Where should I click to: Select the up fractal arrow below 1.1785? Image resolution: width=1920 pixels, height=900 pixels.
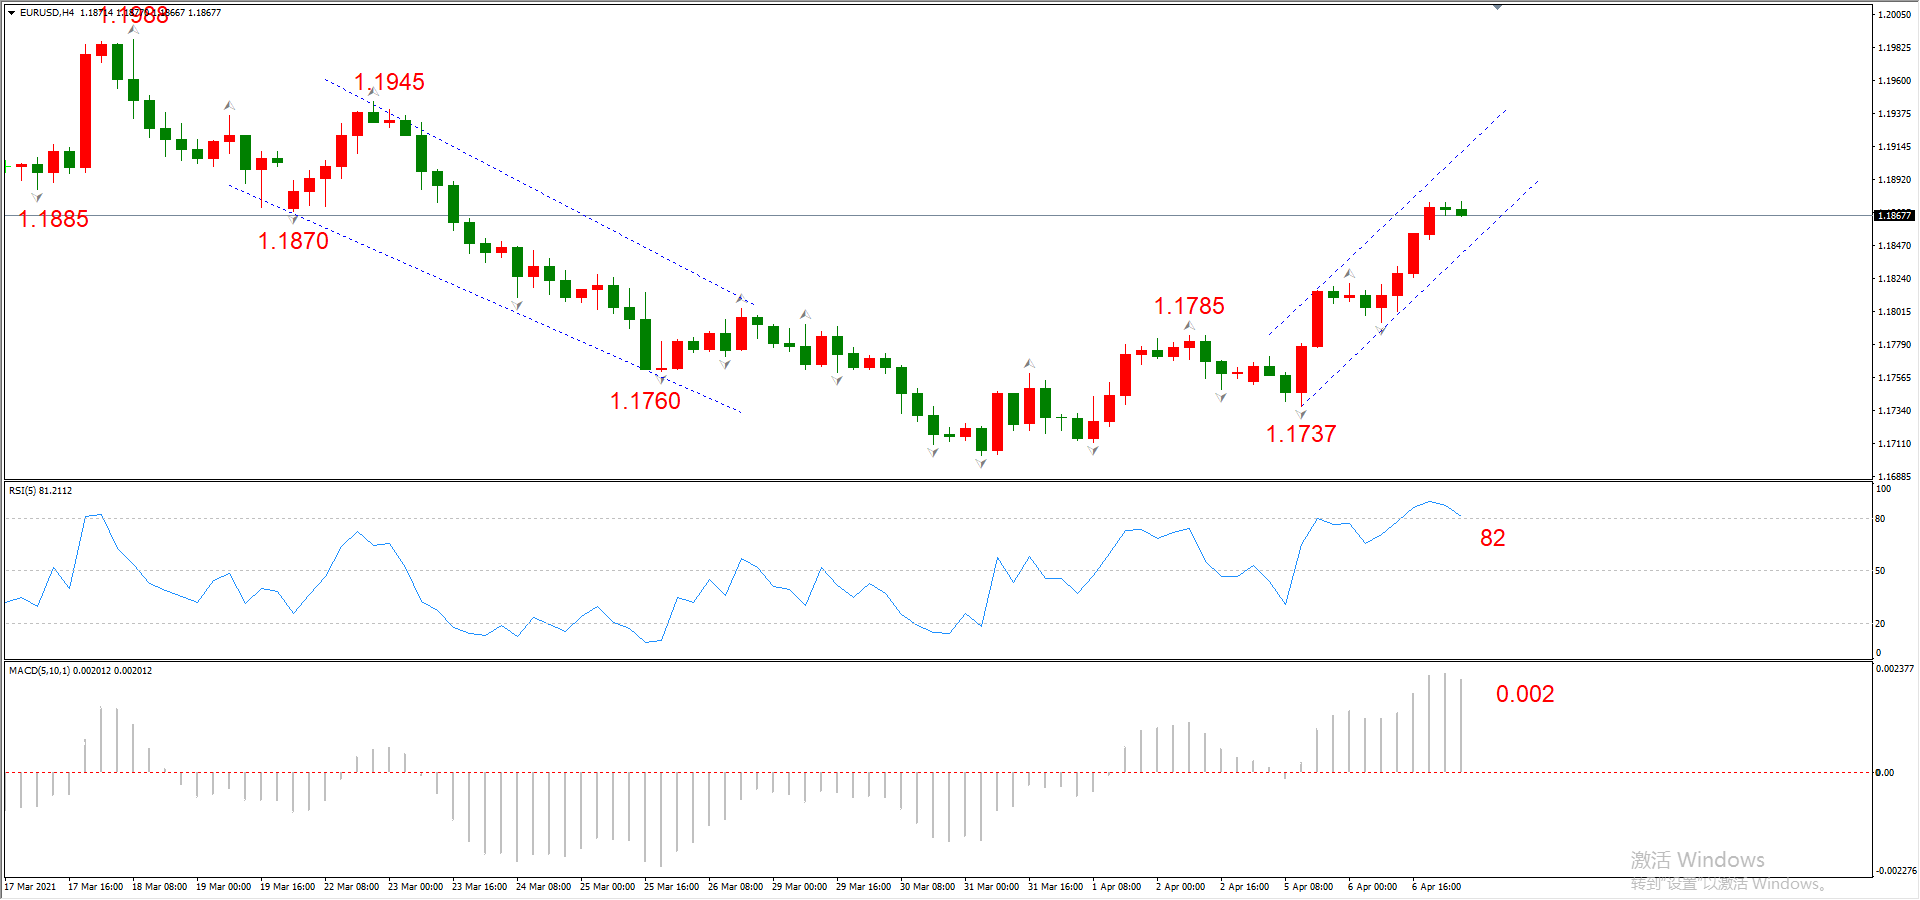pyautogui.click(x=1189, y=326)
